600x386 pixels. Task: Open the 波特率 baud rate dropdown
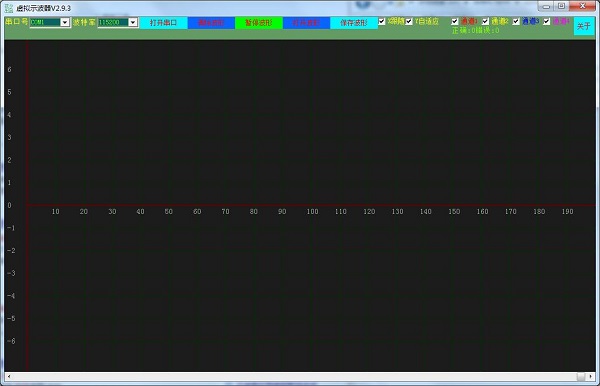[133, 22]
